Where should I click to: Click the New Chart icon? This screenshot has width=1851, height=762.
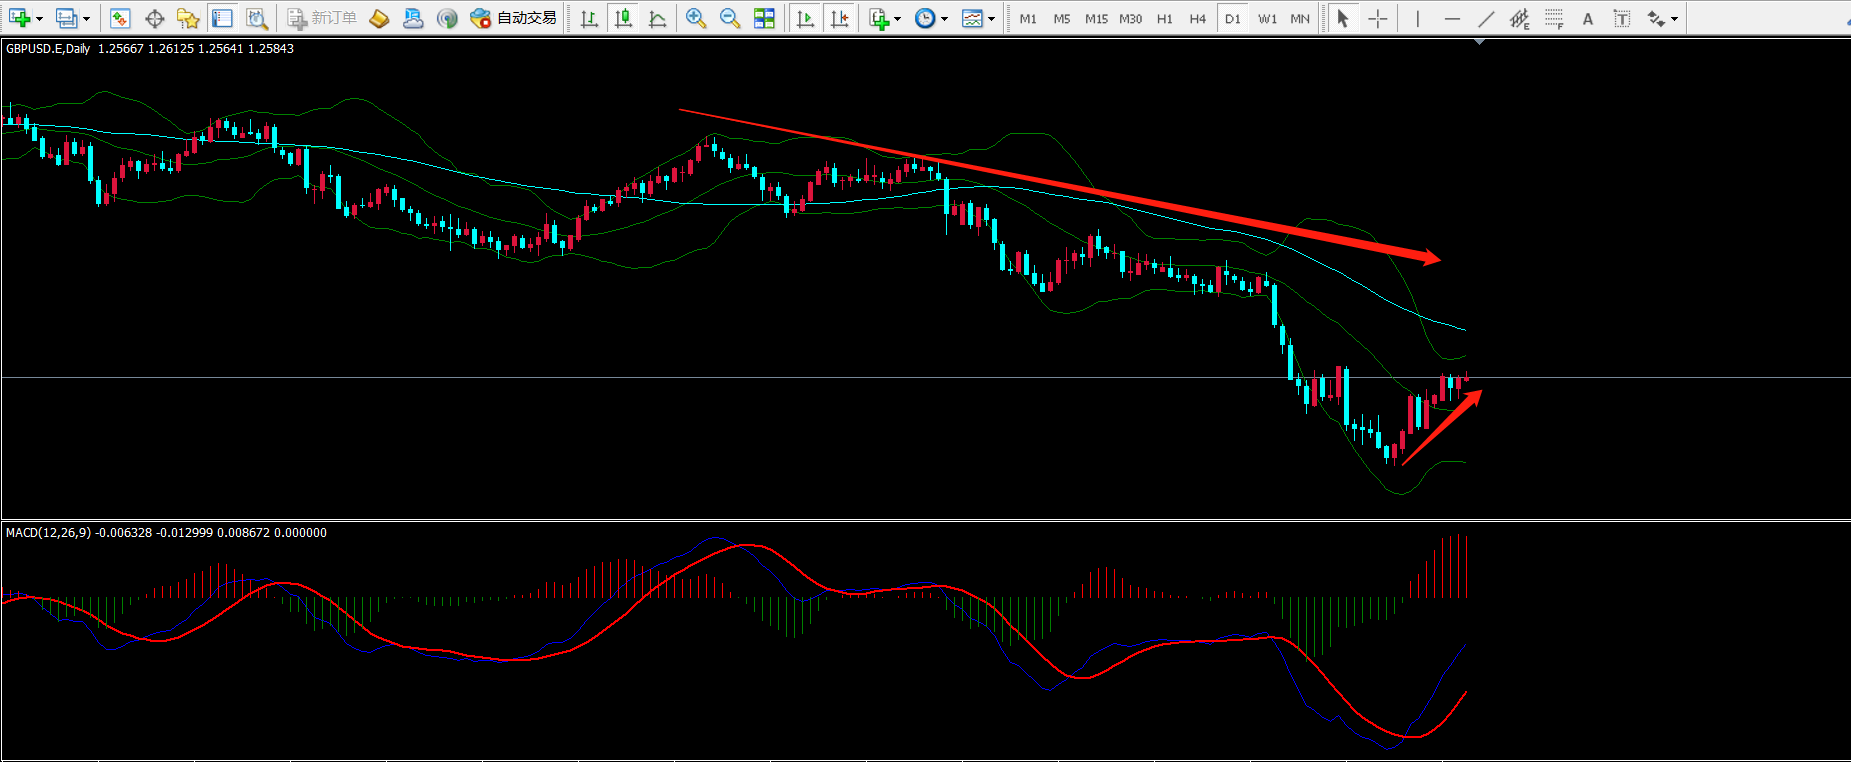18,18
